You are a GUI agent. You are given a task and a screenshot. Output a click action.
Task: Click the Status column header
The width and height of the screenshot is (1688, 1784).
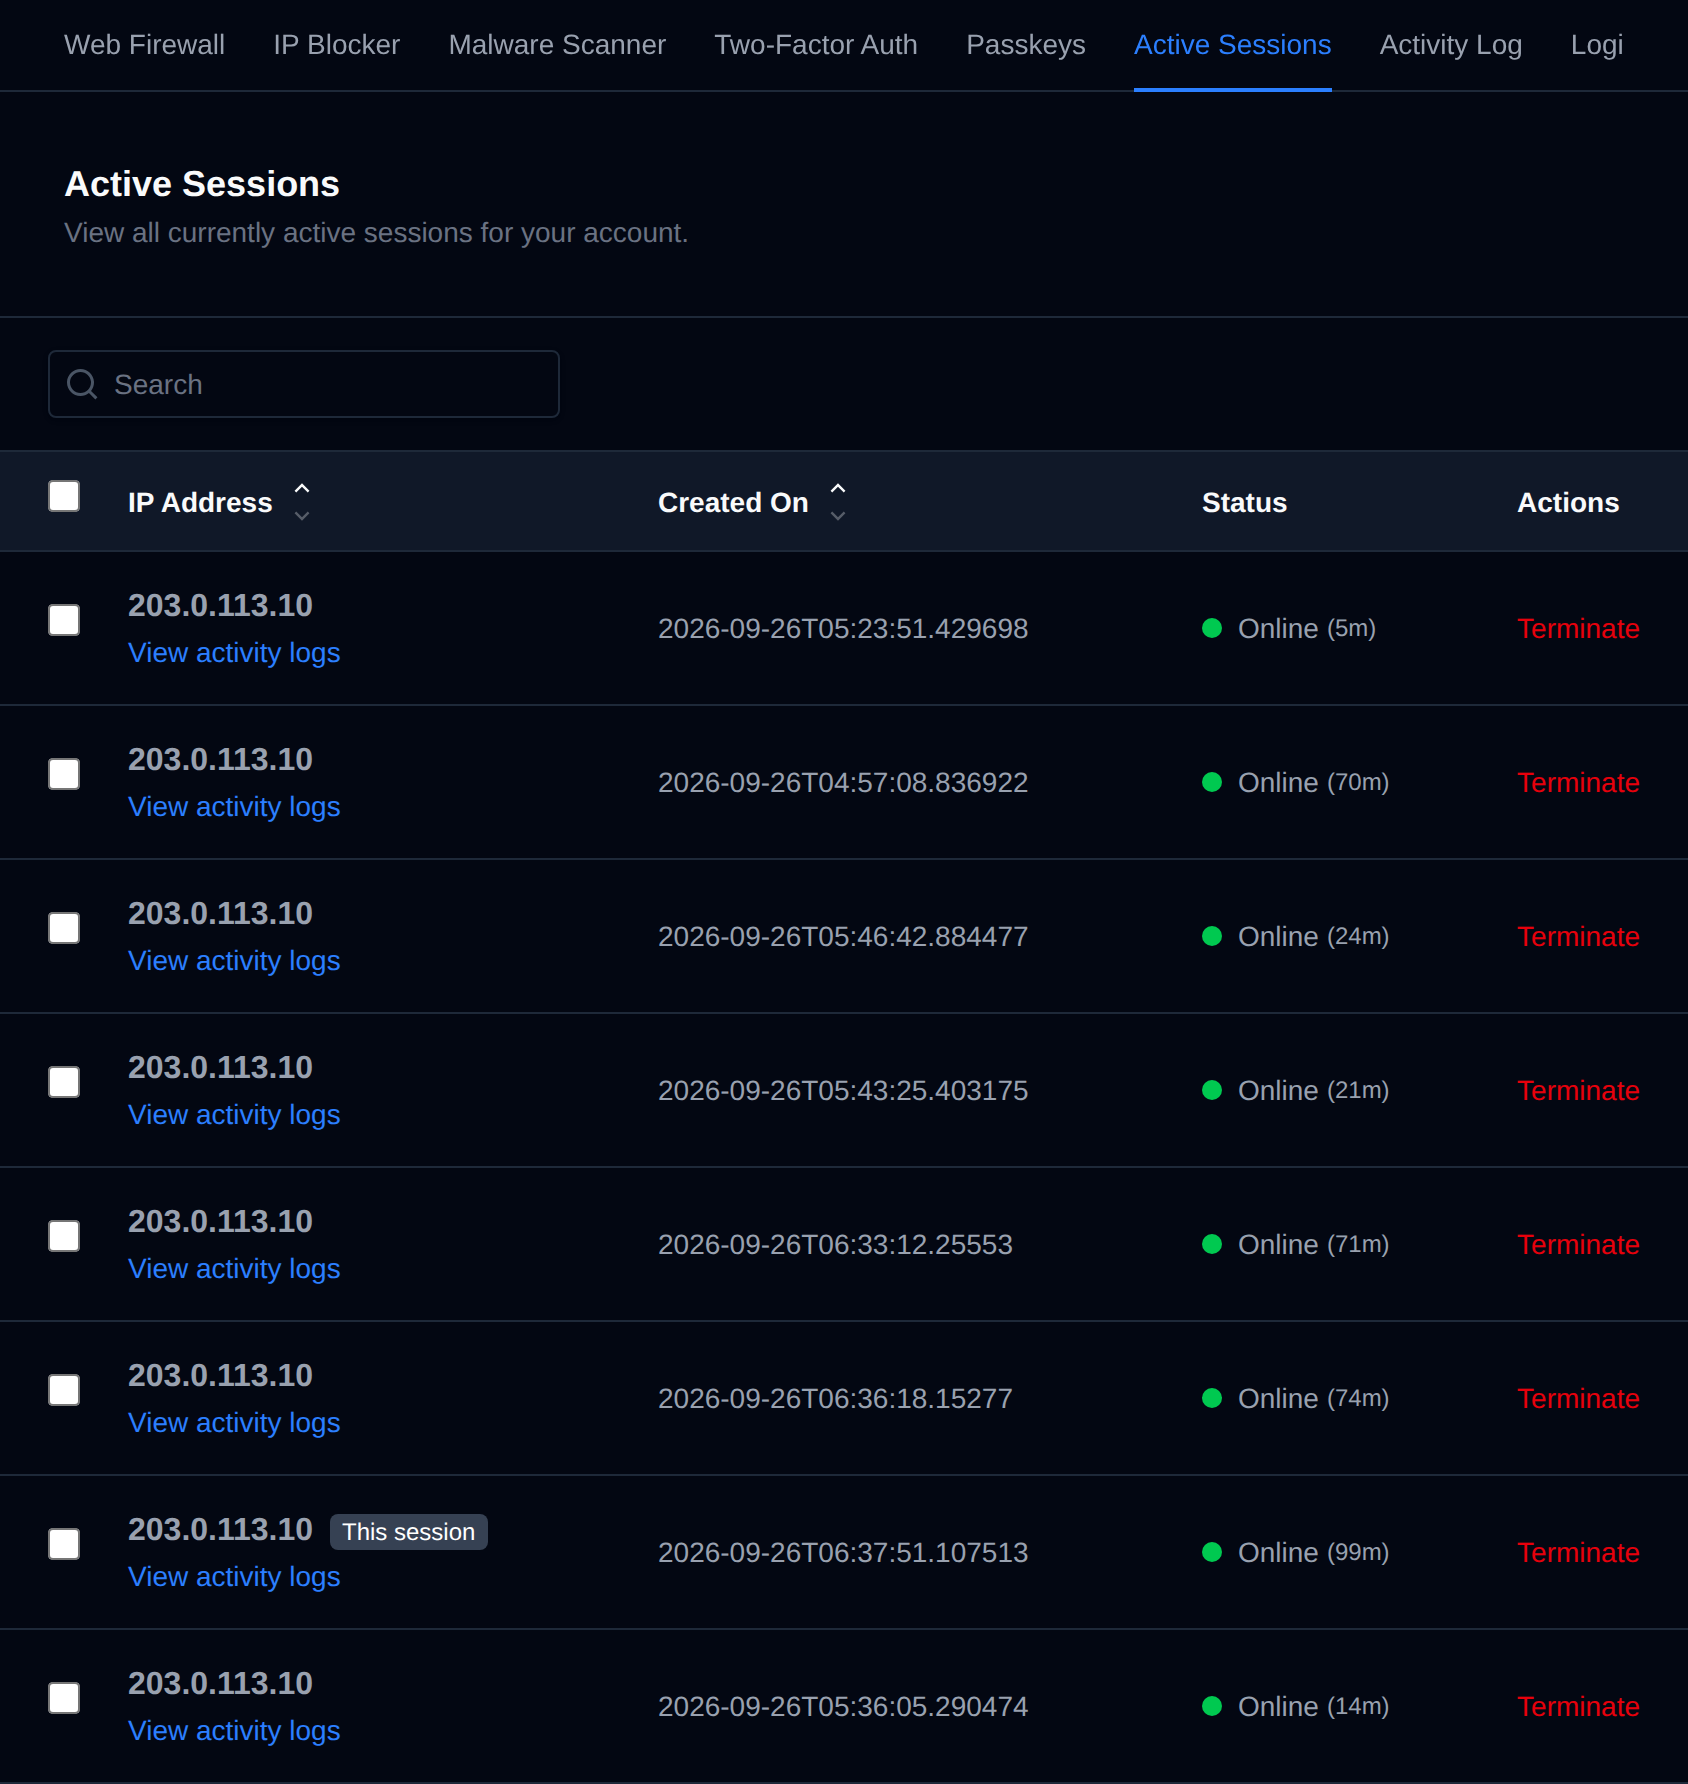pos(1244,502)
